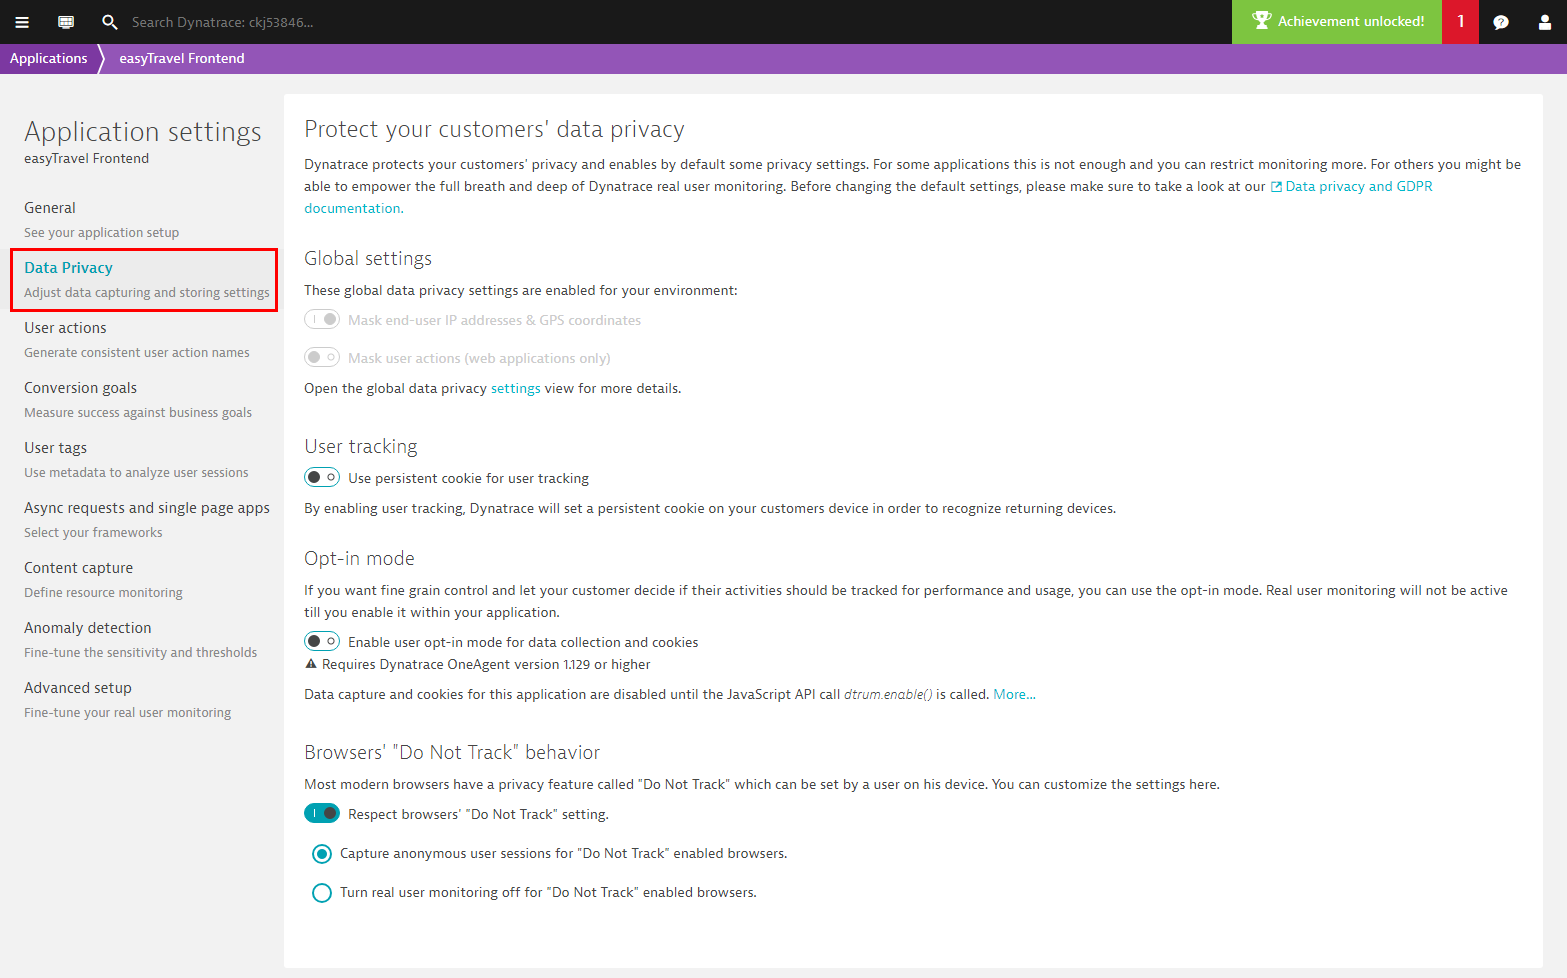
Task: Click the warning triangle beside OneAgent requirement
Action: [x=311, y=664]
